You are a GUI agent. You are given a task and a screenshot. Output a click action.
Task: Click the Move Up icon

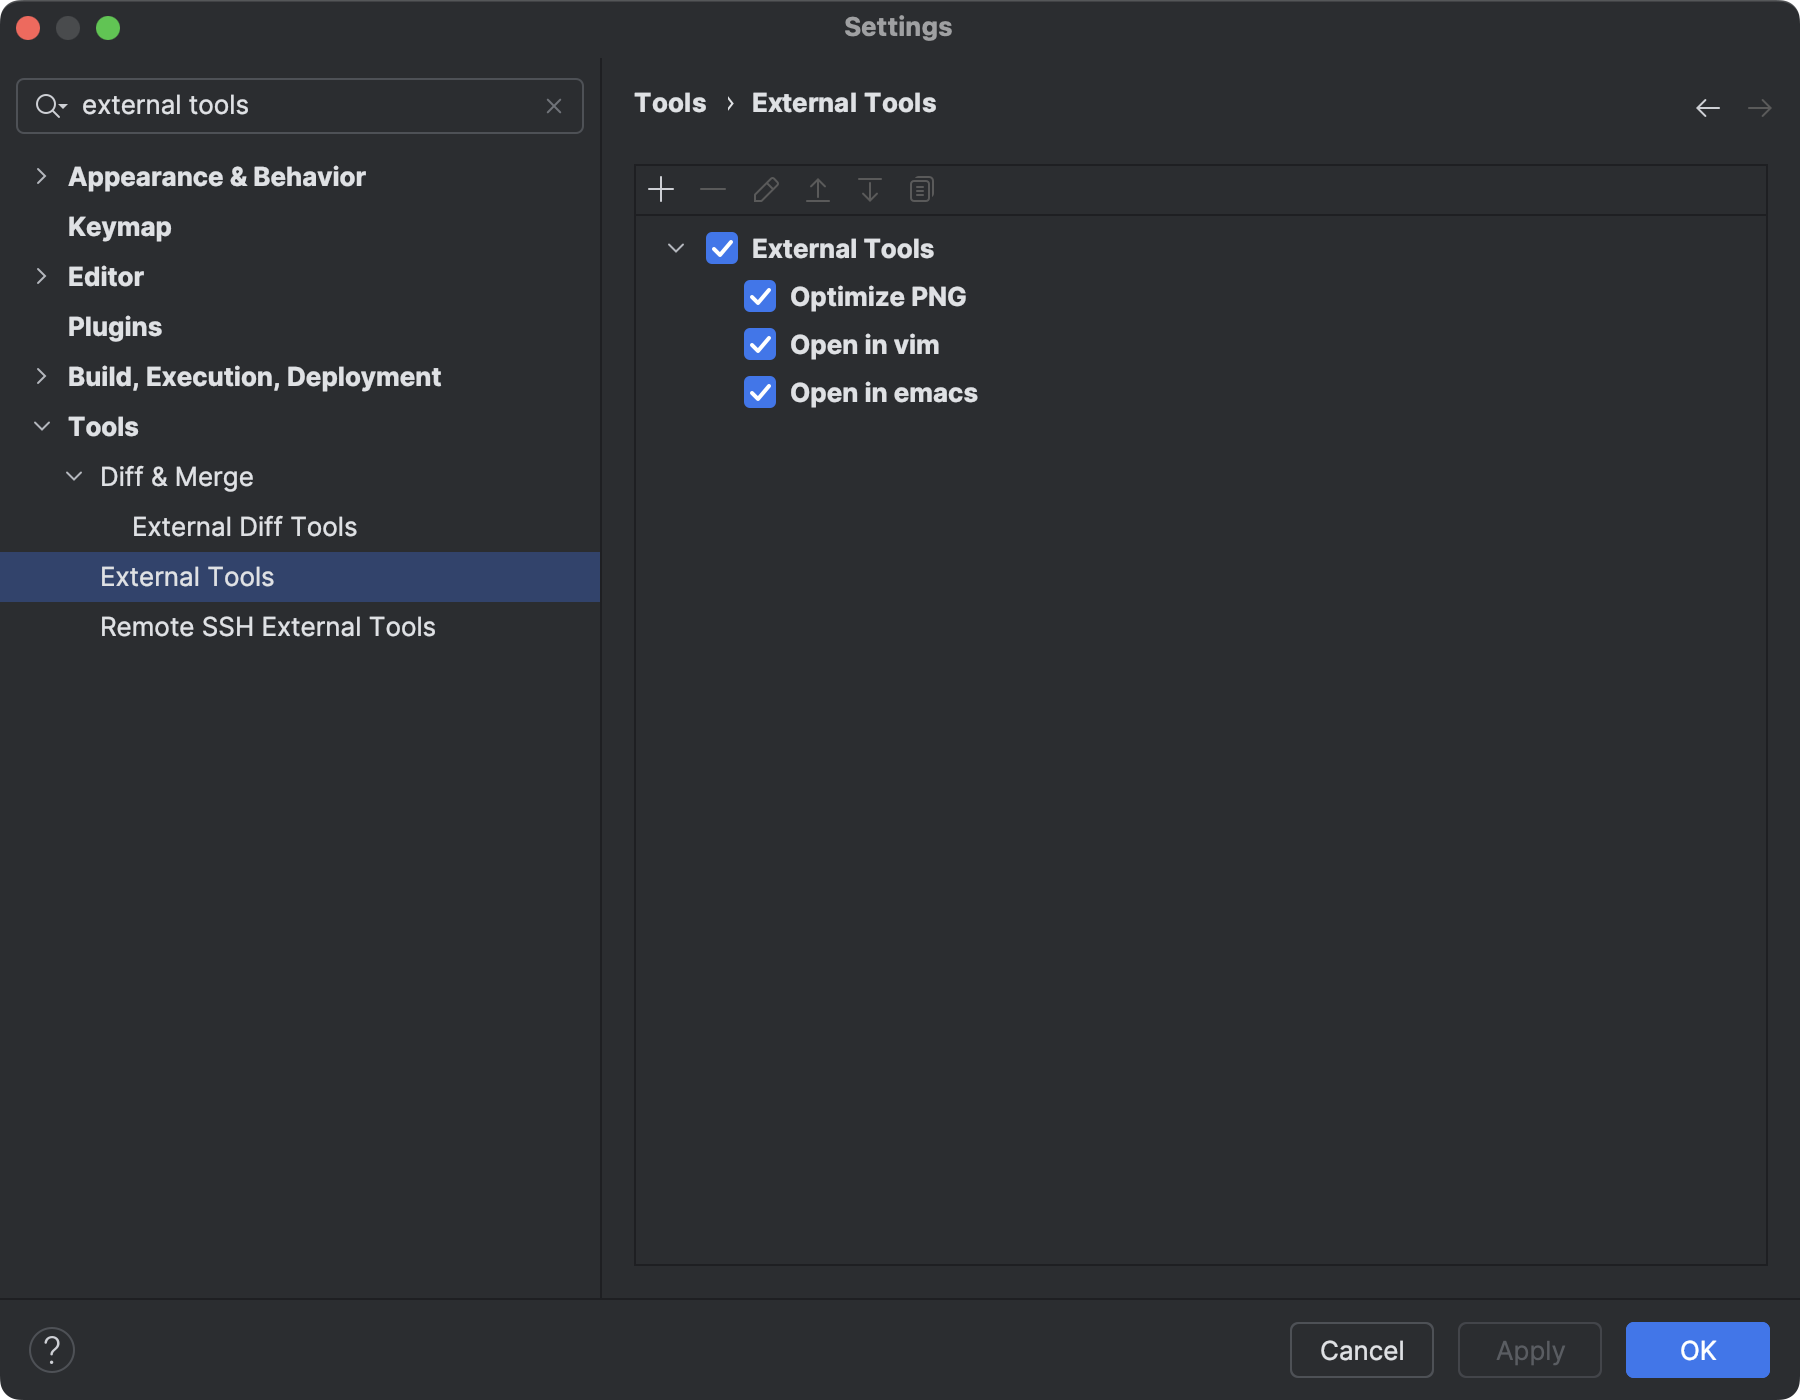pos(817,189)
